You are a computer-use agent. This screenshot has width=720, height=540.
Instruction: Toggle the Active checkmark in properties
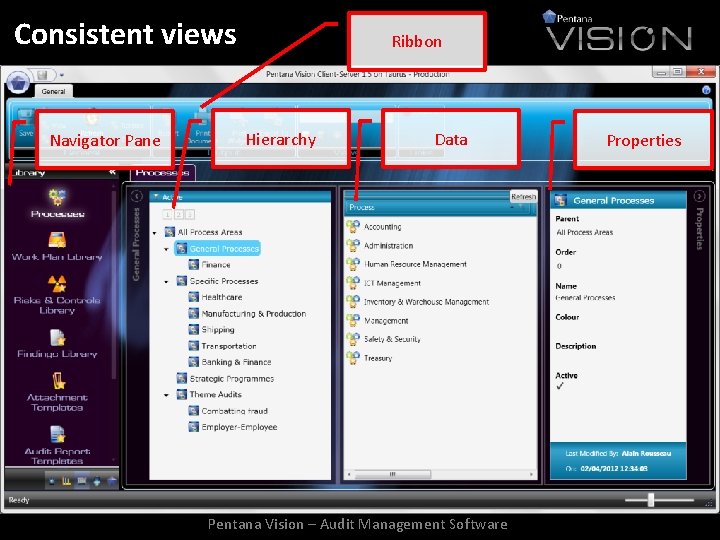(560, 386)
